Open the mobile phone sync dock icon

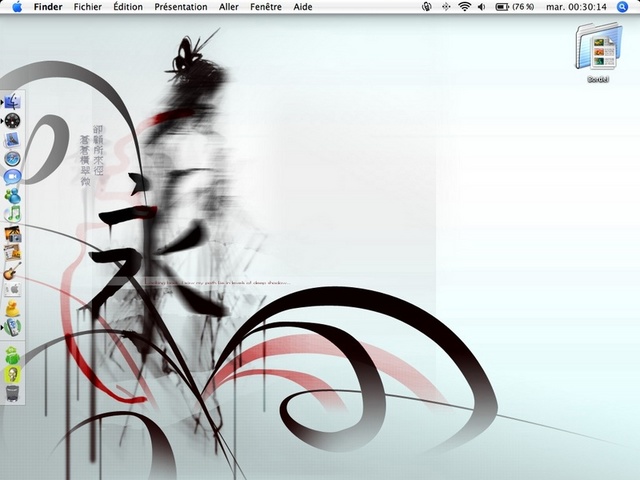coord(13,327)
